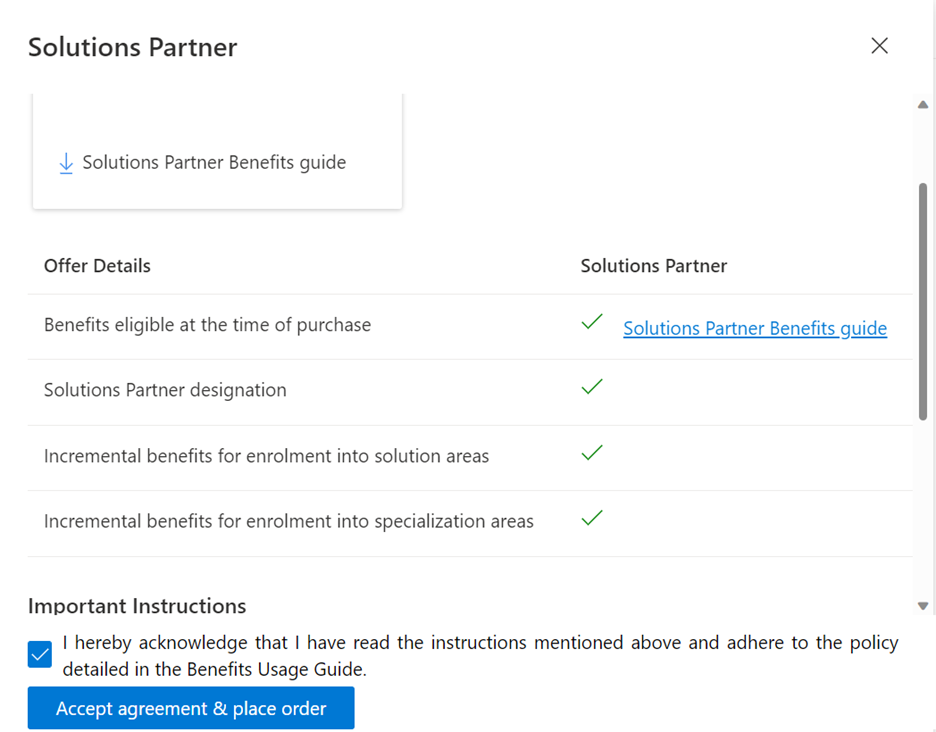Click checkmark for enrolment into solution areas
Screen dimensions: 936x732
(x=592, y=453)
